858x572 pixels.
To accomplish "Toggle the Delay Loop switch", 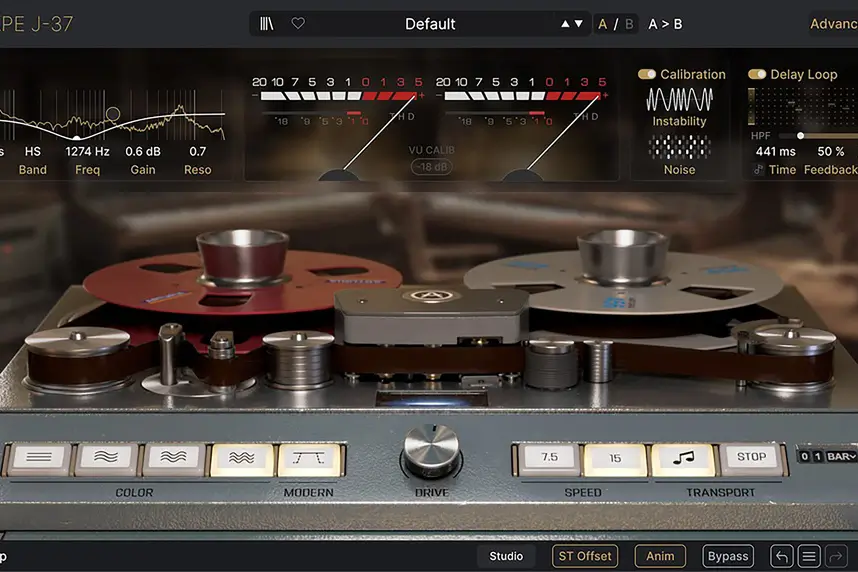I will 757,74.
